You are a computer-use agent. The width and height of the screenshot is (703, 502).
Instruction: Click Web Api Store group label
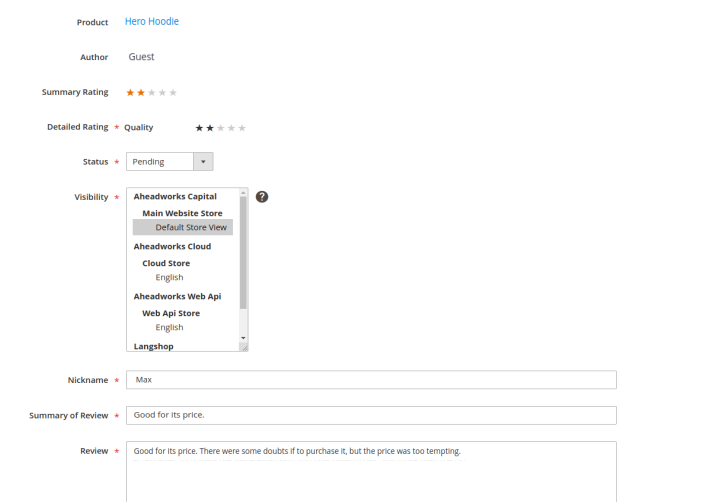click(x=171, y=313)
